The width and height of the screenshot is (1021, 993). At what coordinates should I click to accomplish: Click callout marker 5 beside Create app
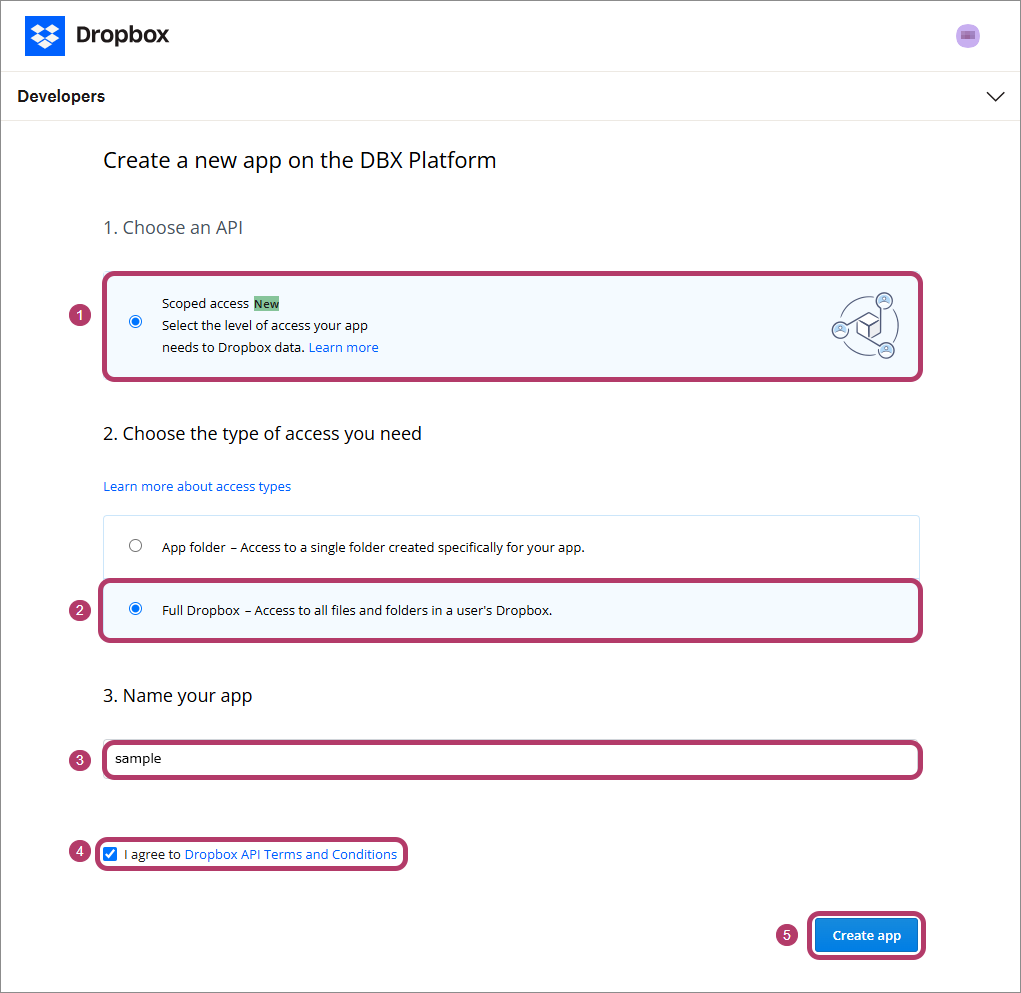tap(787, 935)
